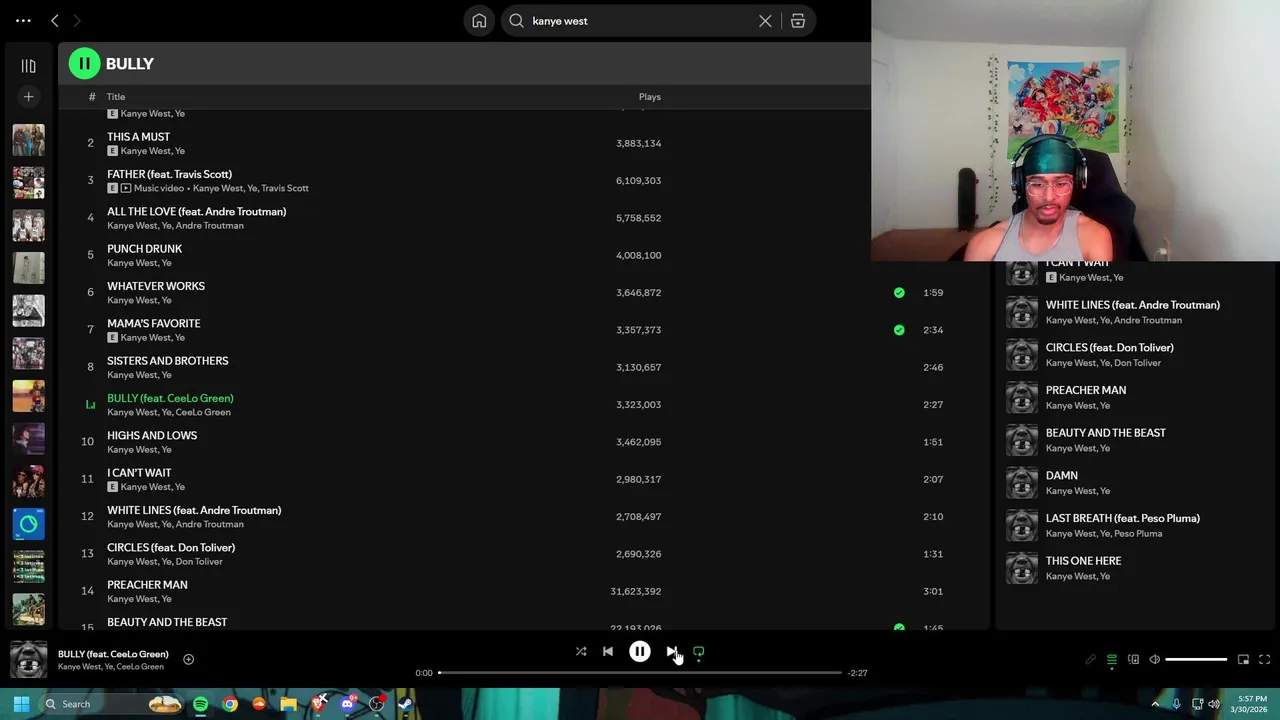Viewport: 1280px width, 720px height.
Task: Play DAMN from the queue
Action: tap(1061, 476)
